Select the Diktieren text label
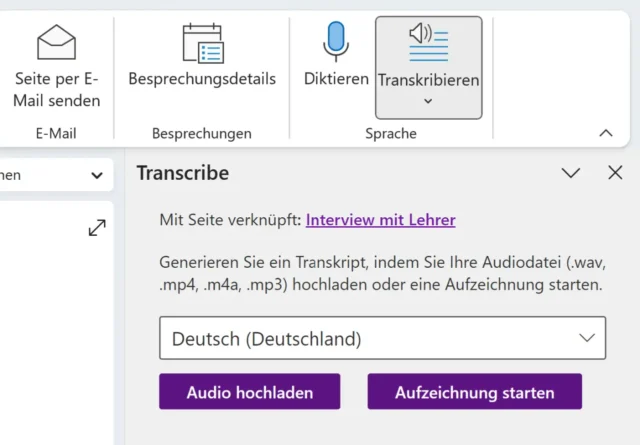 [336, 79]
